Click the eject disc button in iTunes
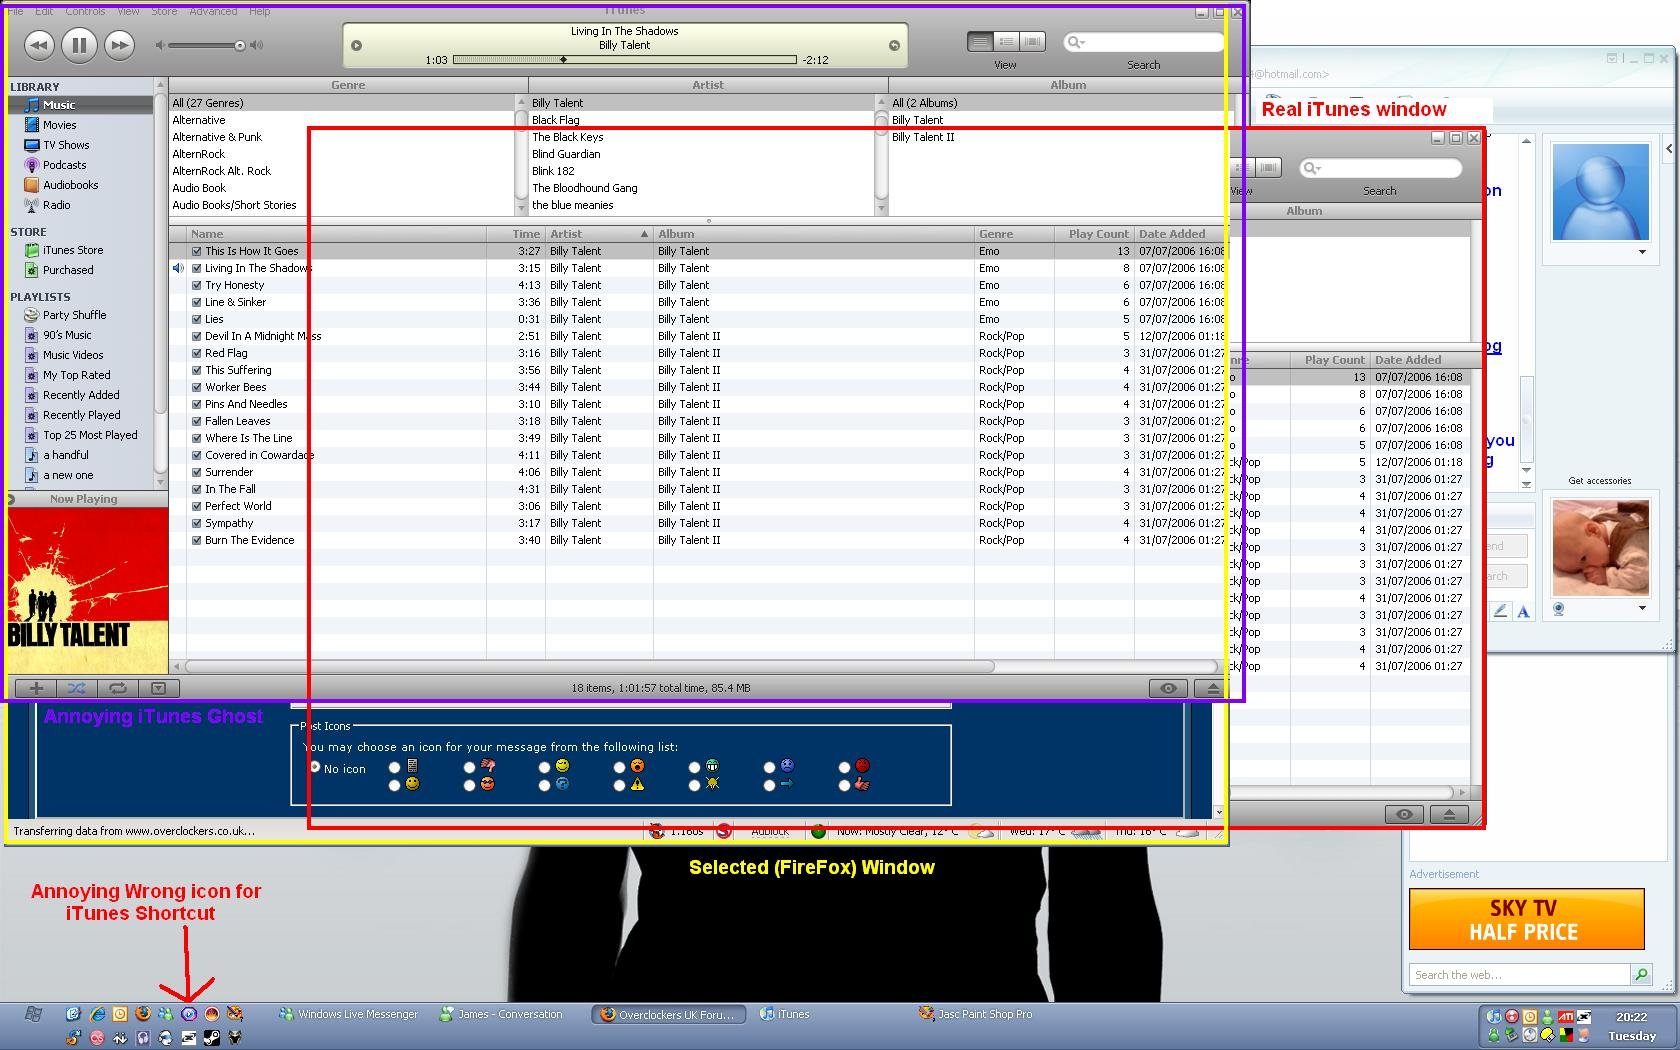Screen dimensions: 1680x1050 (x=1212, y=688)
